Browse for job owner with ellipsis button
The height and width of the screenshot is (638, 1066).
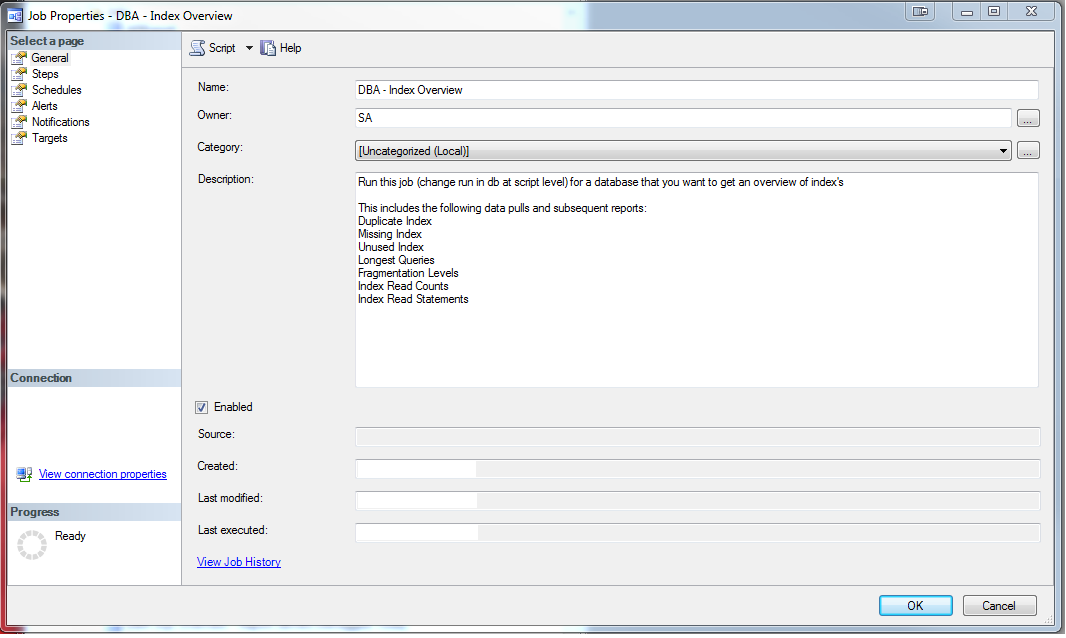(x=1028, y=119)
